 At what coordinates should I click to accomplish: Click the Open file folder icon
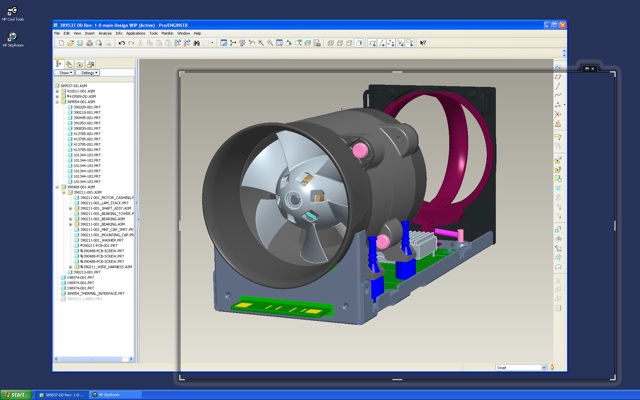70,43
